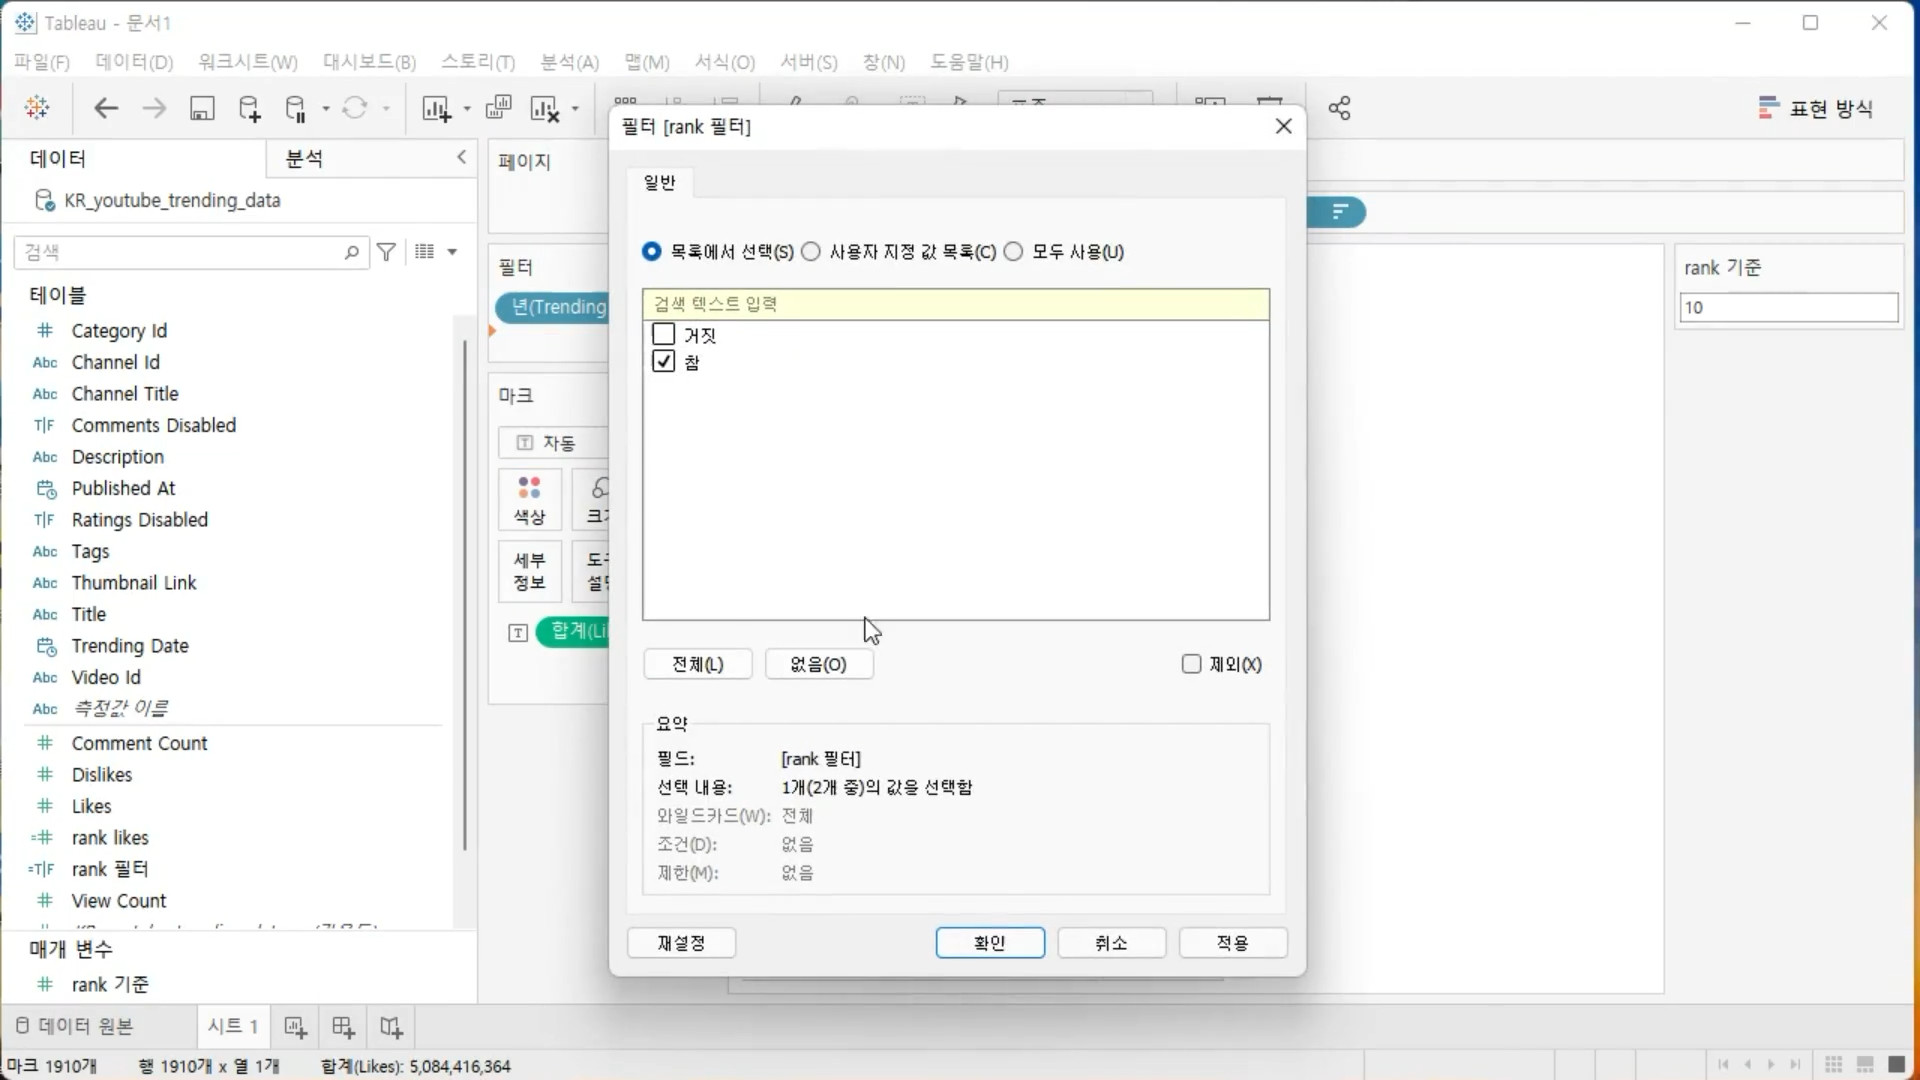
Task: Check the 거짓 checkbox in filter list
Action: point(664,334)
